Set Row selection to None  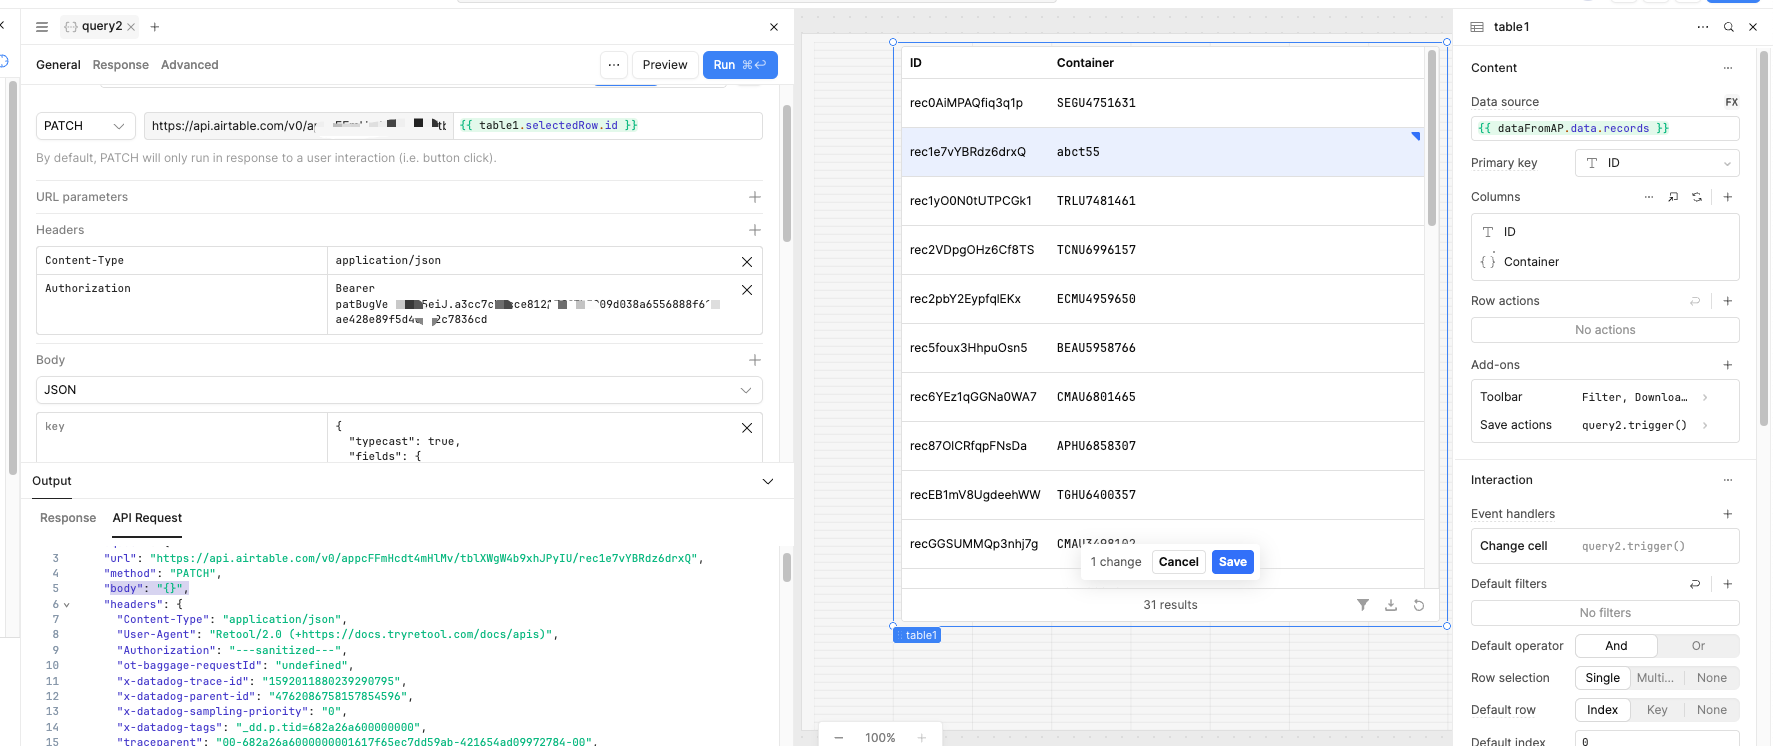(x=1712, y=678)
